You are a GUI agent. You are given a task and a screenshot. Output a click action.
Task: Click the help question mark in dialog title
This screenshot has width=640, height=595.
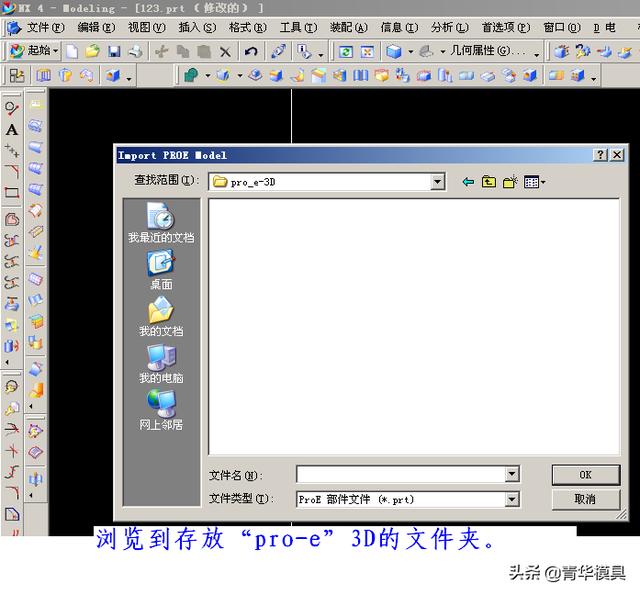click(600, 155)
